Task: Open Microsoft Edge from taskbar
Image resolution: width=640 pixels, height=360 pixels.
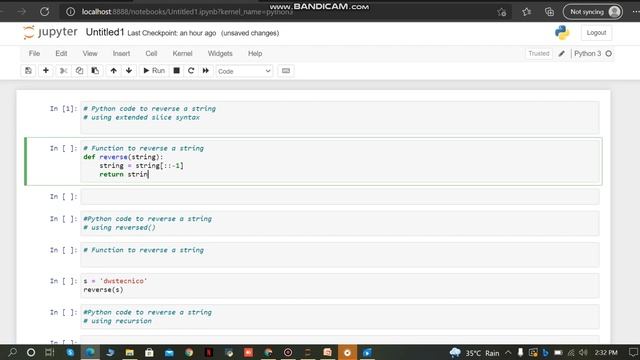Action: point(90,352)
